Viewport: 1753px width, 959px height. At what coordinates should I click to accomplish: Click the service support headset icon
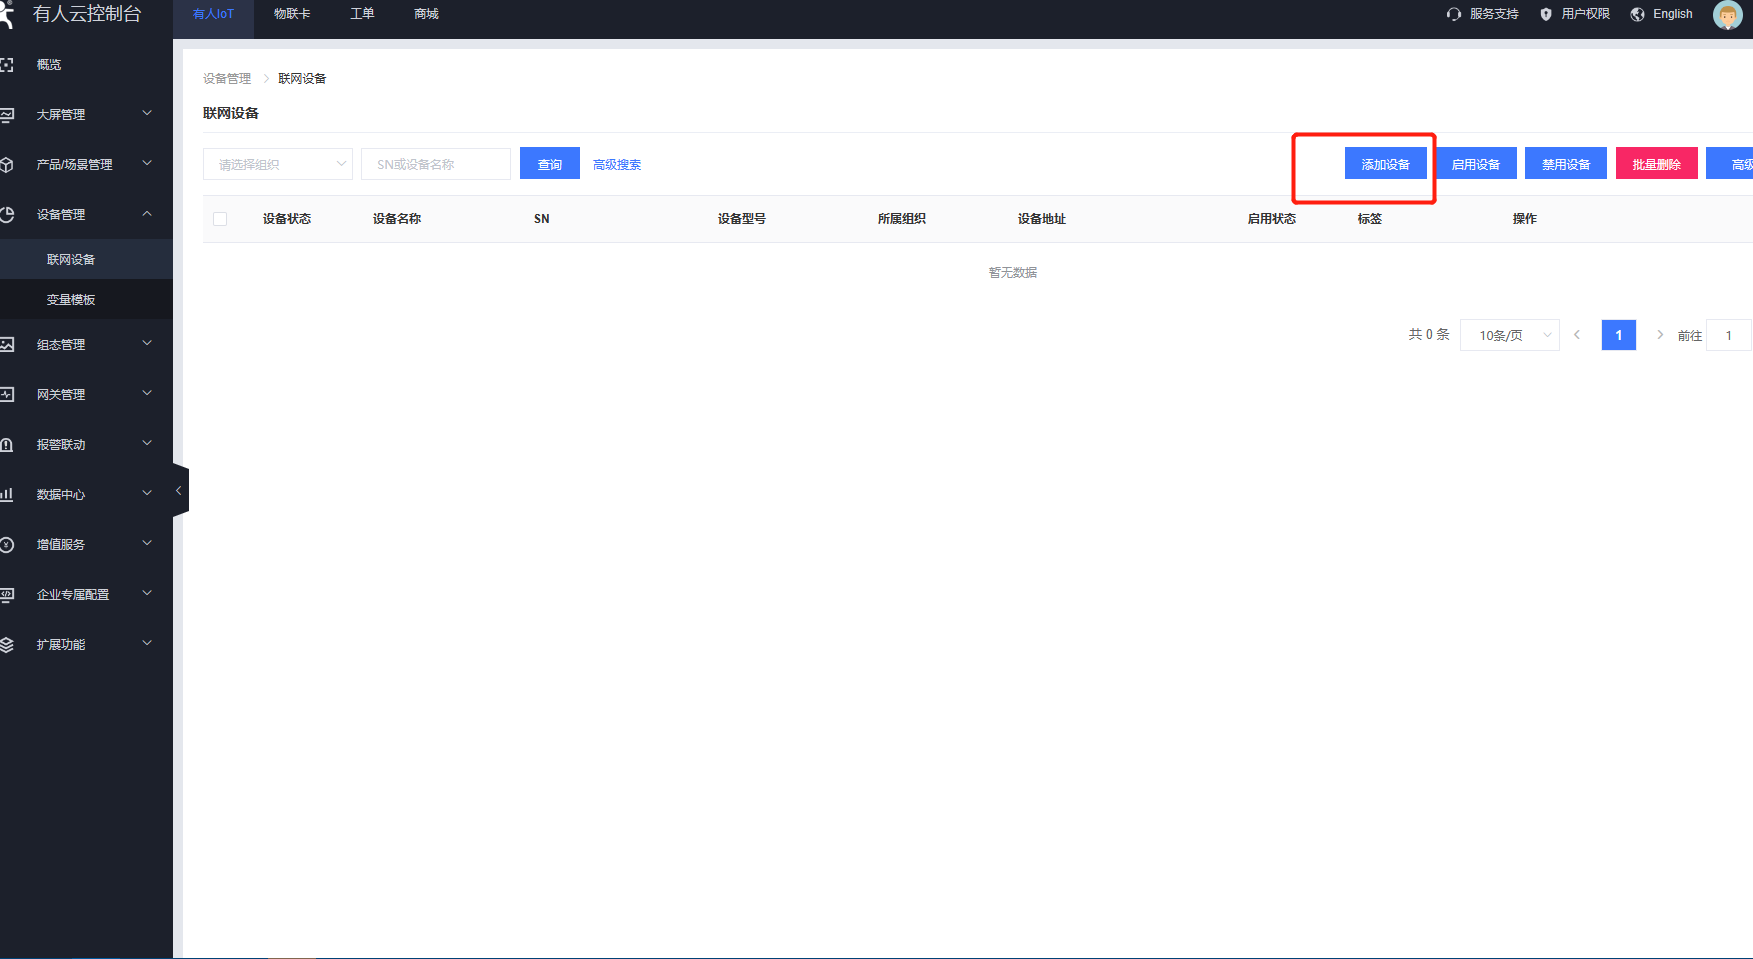pyautogui.click(x=1454, y=14)
